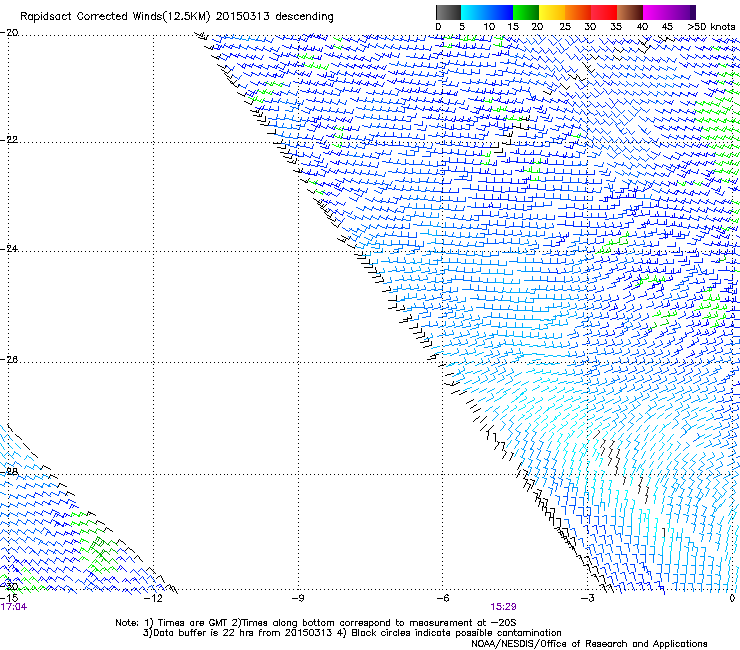Image resolution: width=740 pixels, height=650 pixels.
Task: Click the legend label '10'
Action: (489, 27)
